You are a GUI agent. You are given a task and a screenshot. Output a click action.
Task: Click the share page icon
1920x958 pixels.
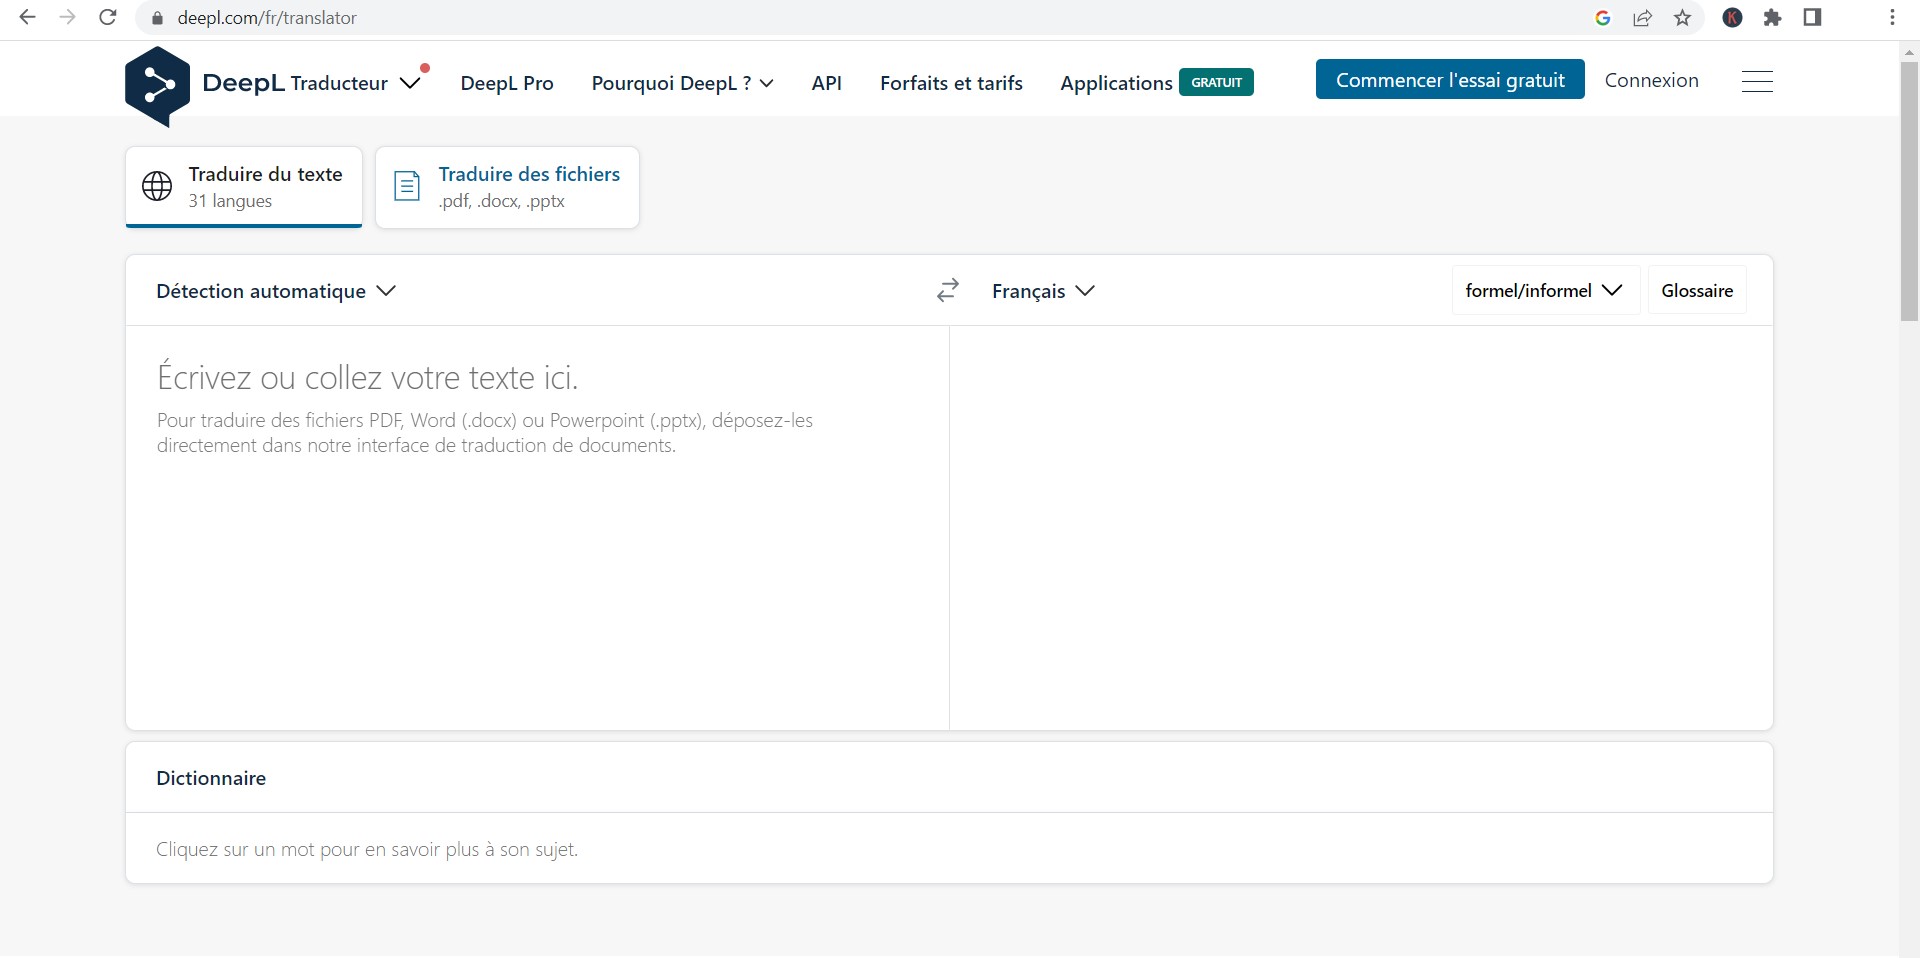1642,18
